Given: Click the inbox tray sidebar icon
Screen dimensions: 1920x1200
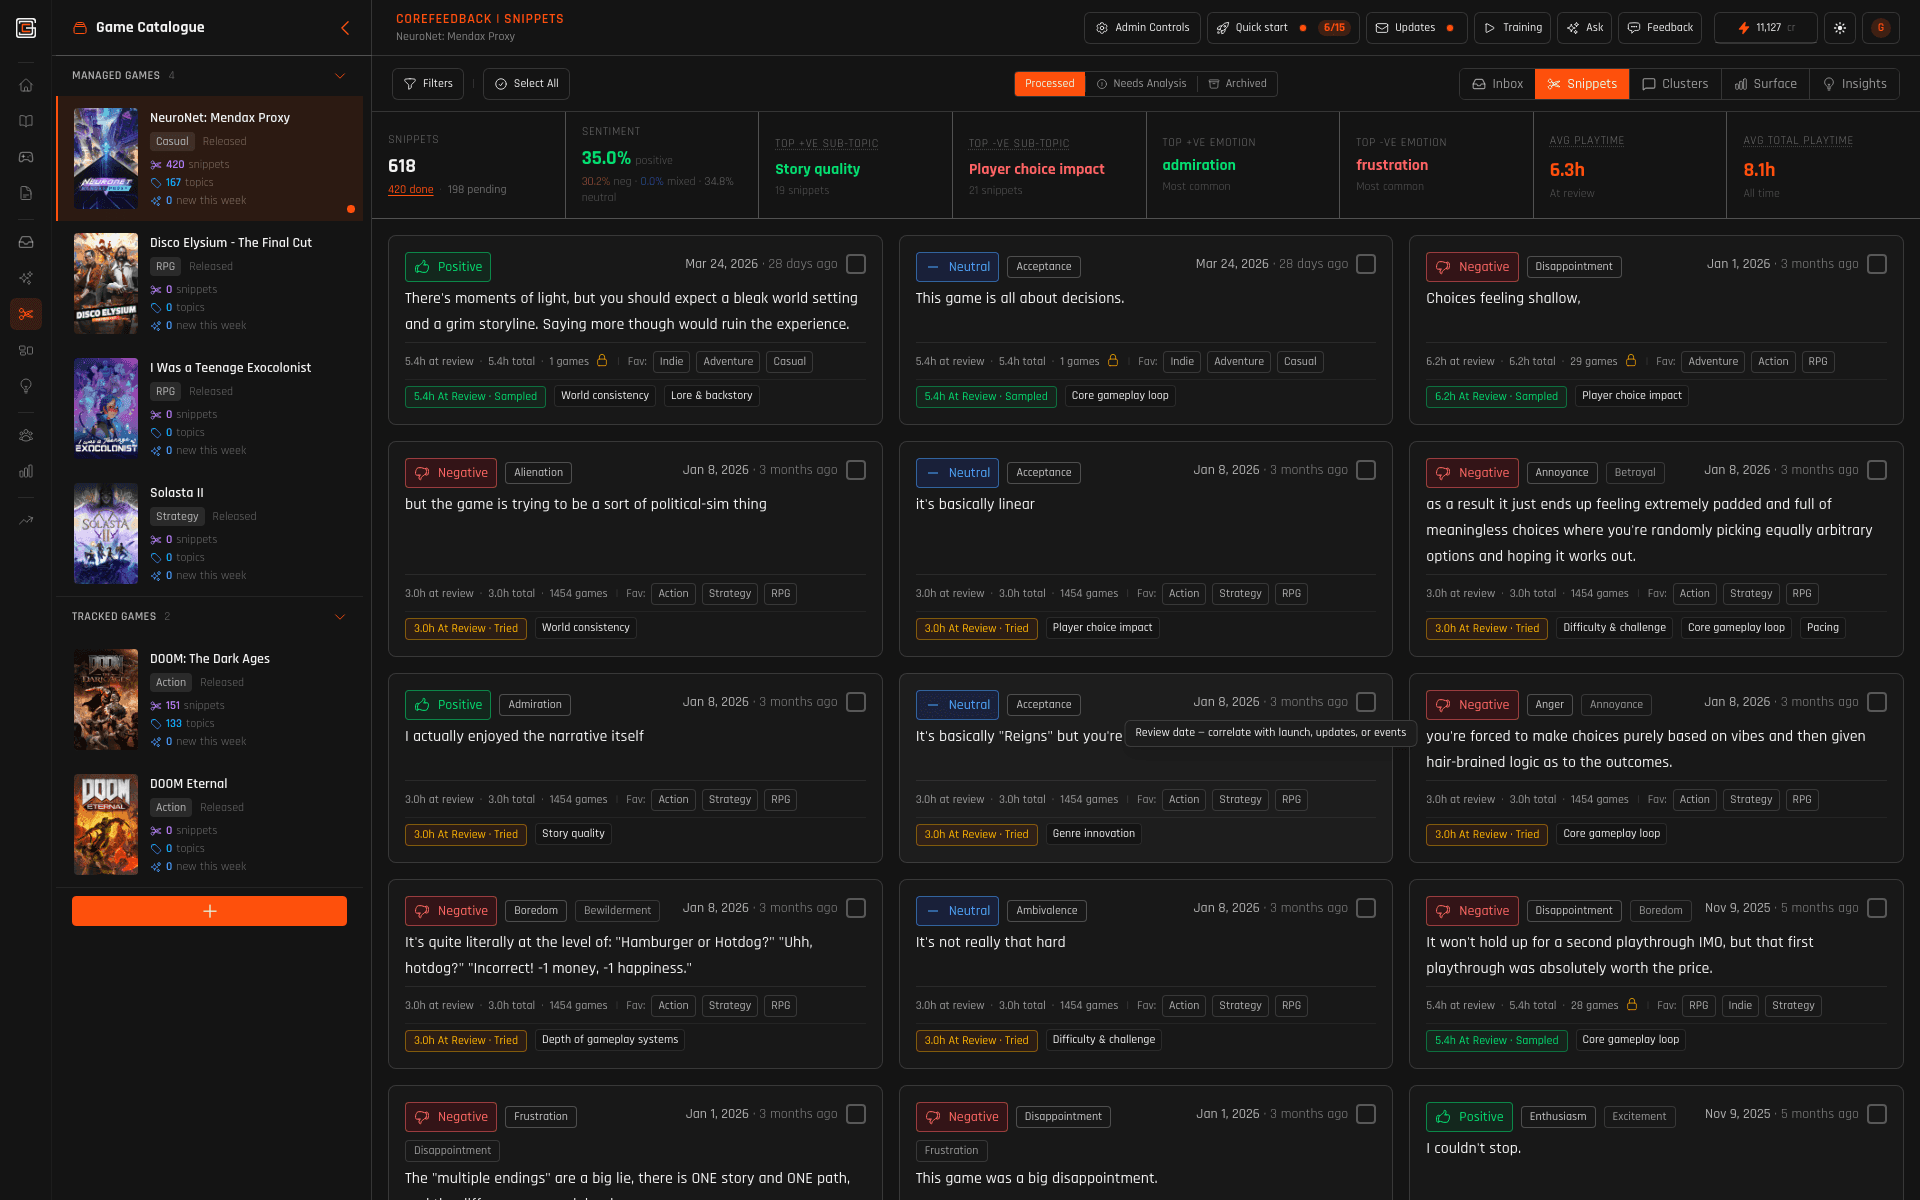Looking at the screenshot, I should click(26, 242).
